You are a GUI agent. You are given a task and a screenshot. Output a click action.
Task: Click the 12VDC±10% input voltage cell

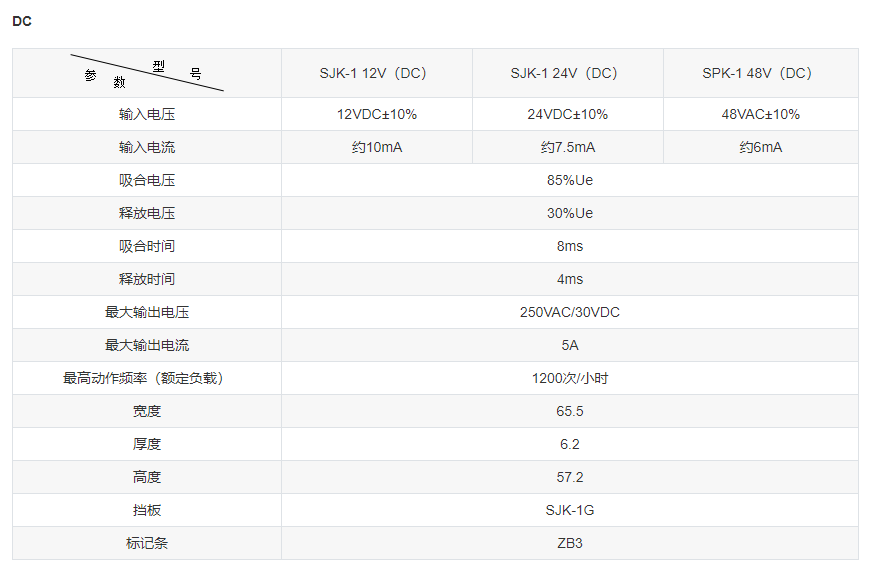tap(376, 114)
